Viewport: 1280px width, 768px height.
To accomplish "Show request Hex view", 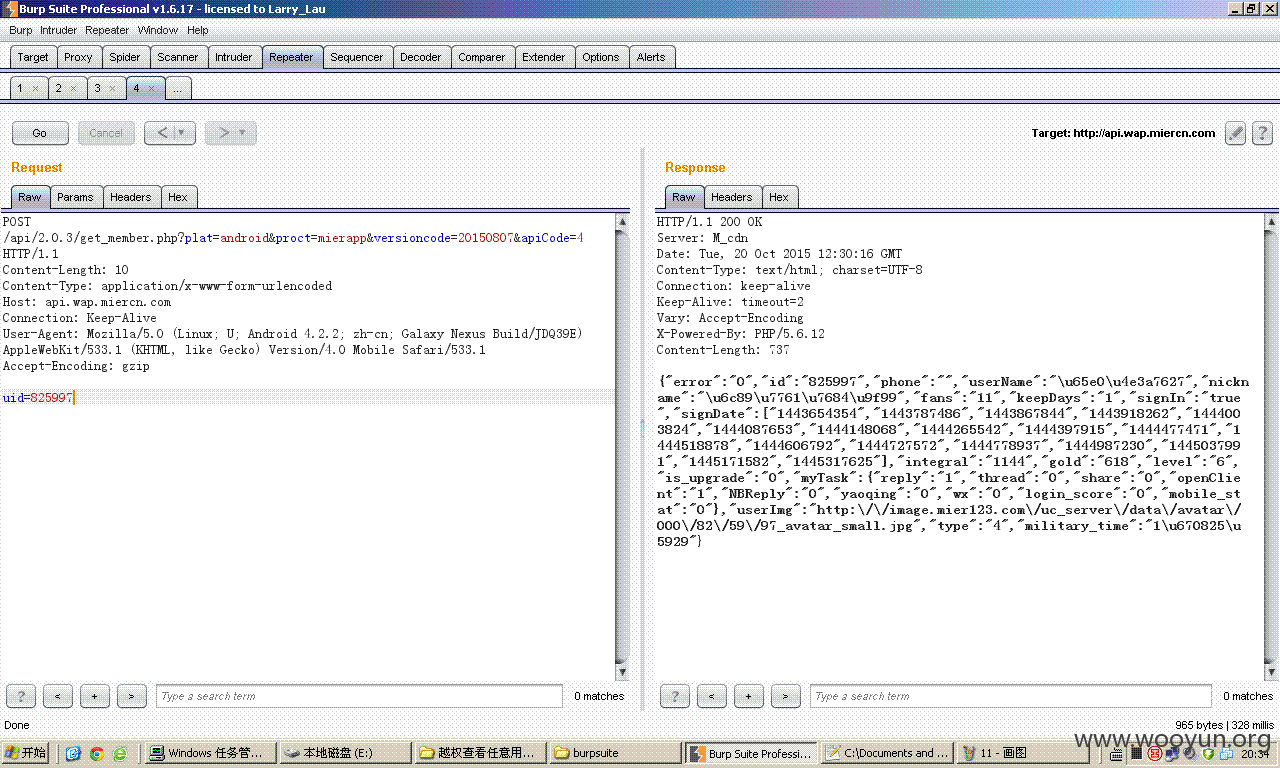I will point(178,197).
